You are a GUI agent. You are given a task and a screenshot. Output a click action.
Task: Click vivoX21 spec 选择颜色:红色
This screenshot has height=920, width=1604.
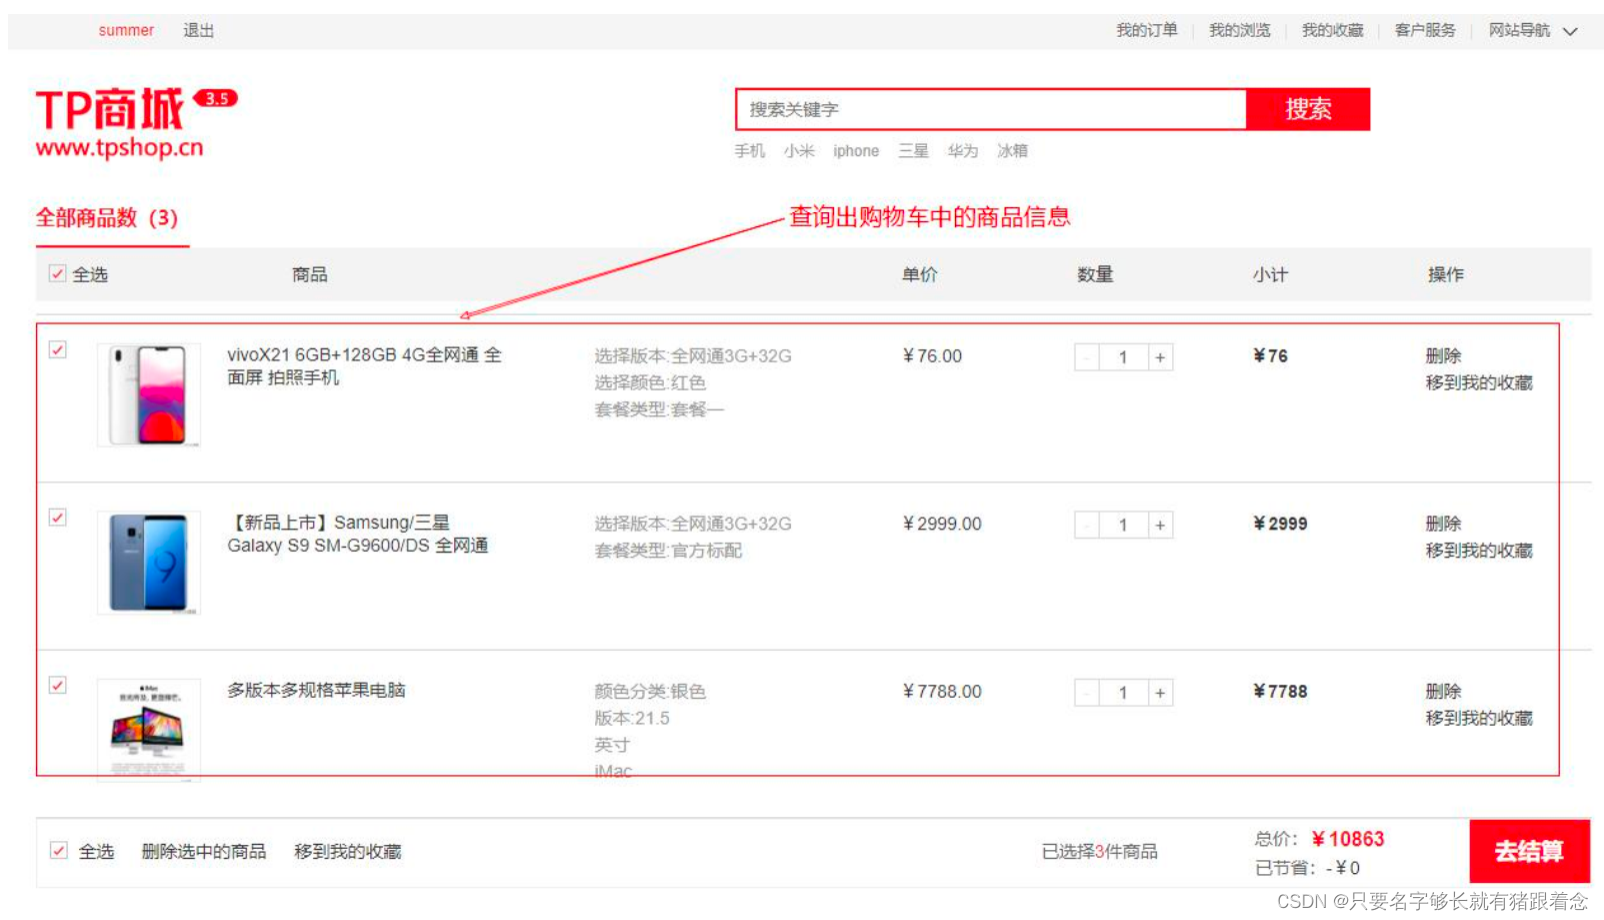(650, 383)
